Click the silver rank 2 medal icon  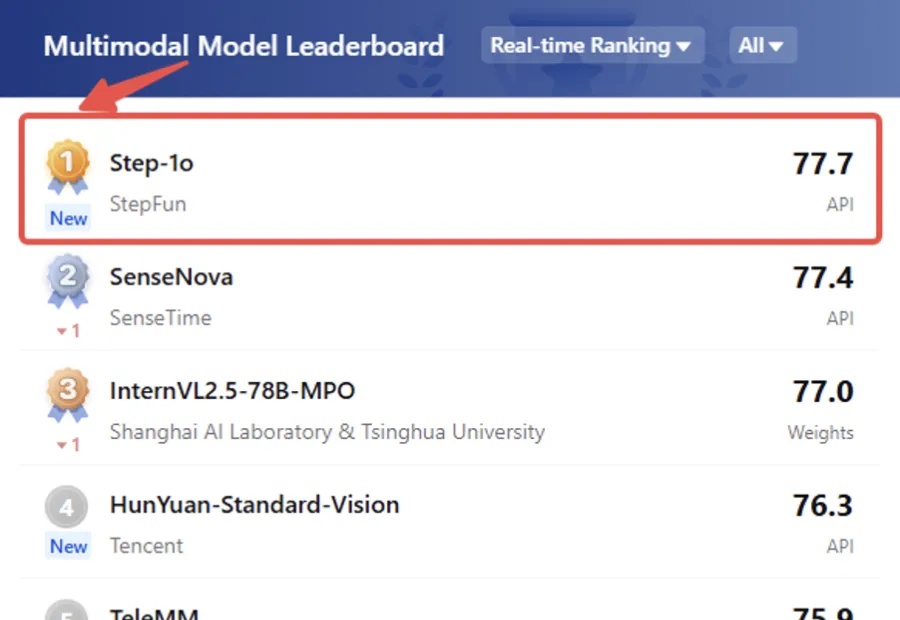68,280
